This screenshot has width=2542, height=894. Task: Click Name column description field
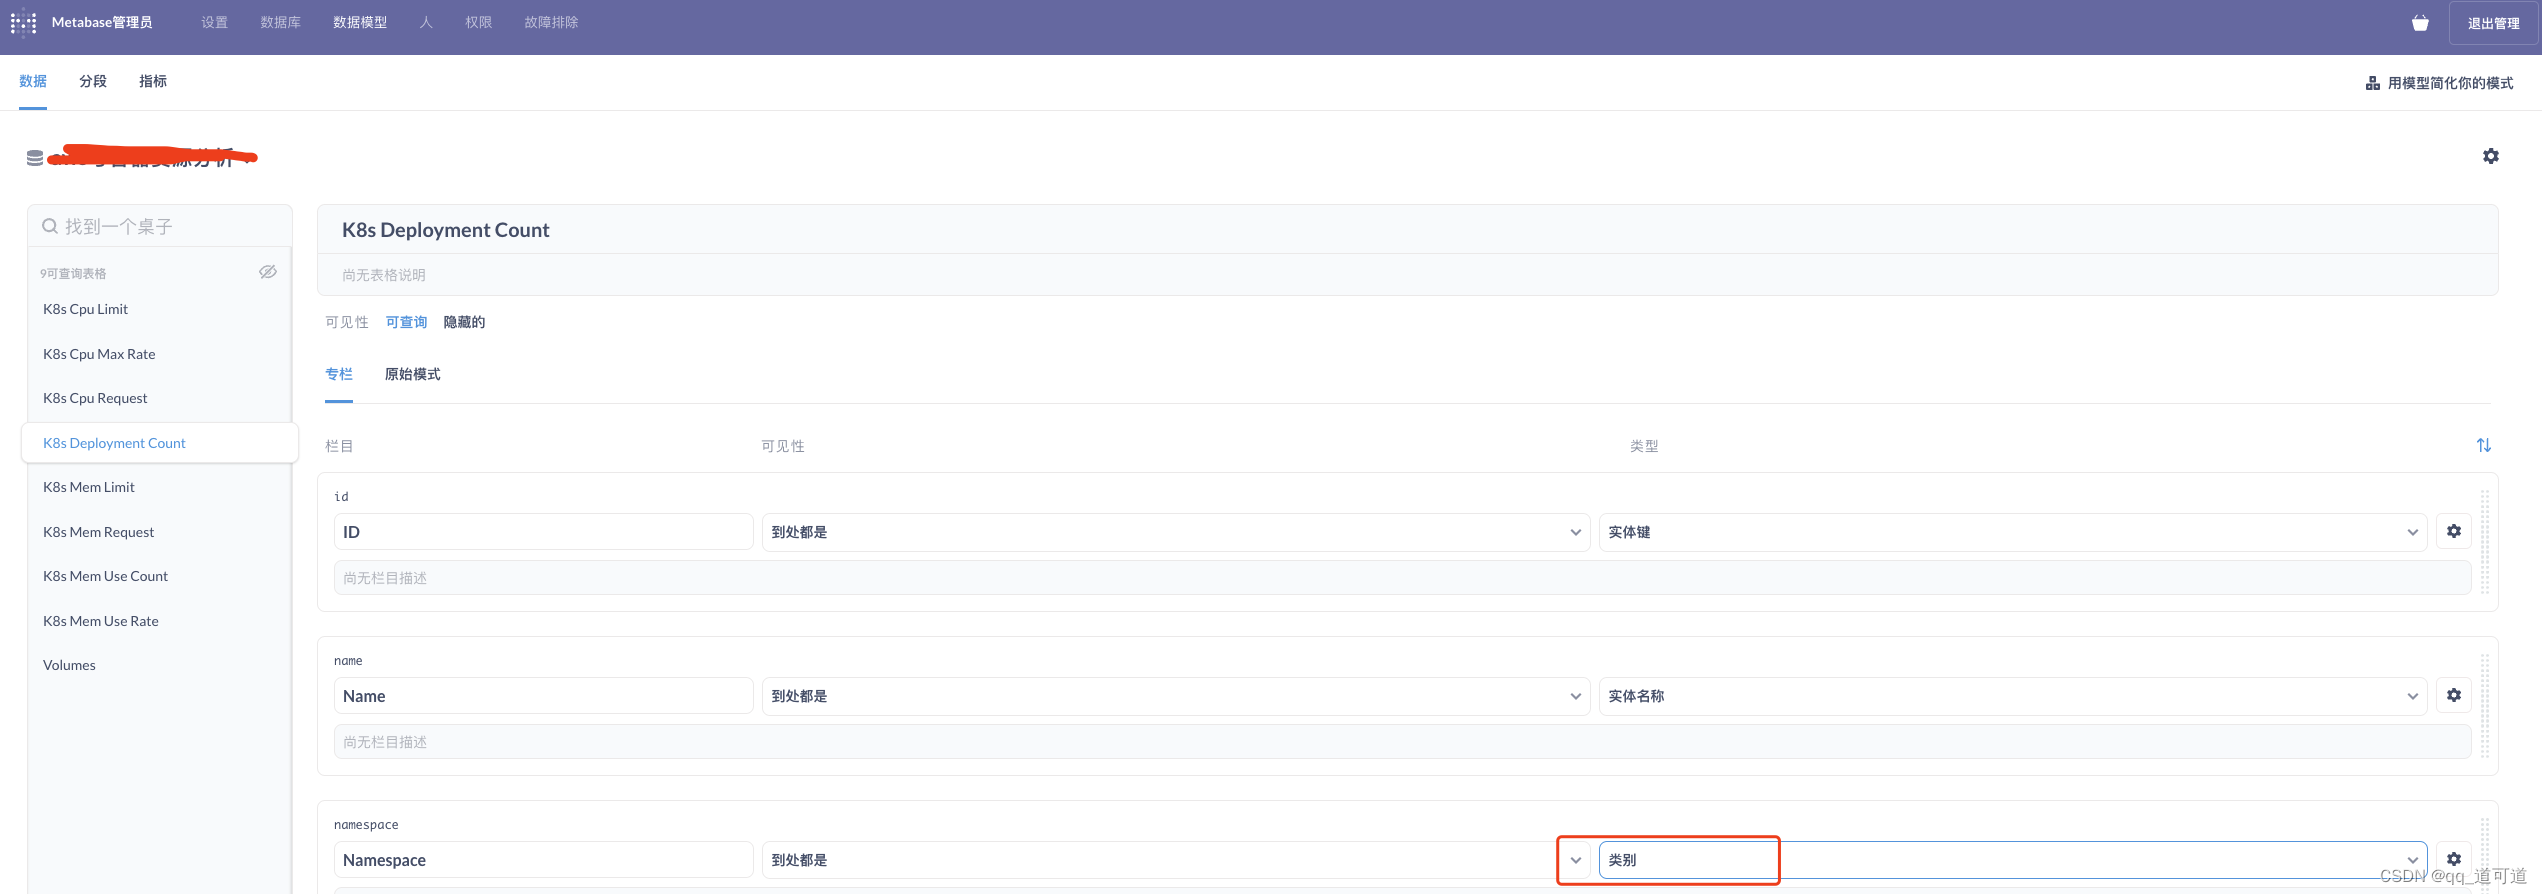[x=1402, y=742]
